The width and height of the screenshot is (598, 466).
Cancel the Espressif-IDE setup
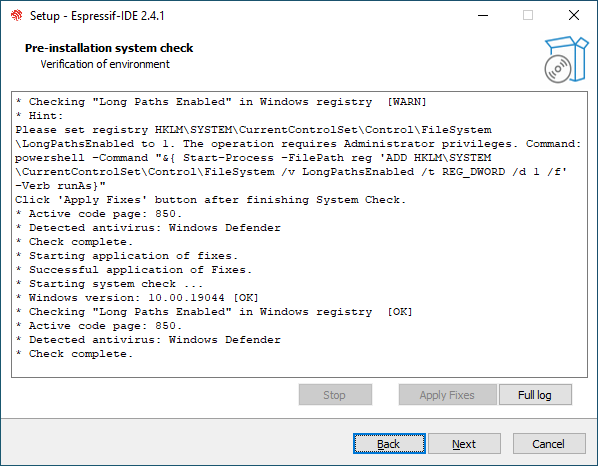click(x=549, y=444)
